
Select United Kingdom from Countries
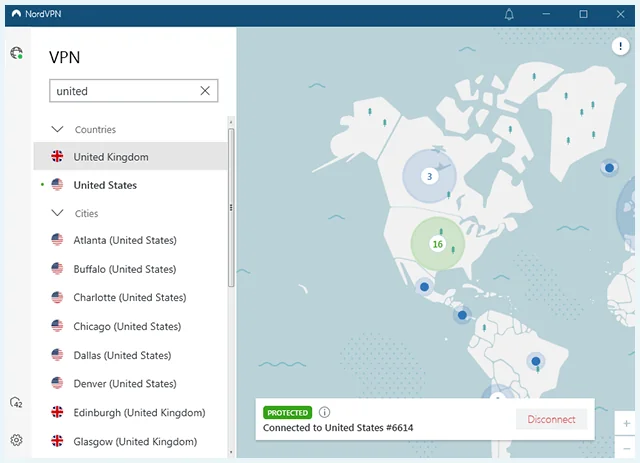coord(130,156)
